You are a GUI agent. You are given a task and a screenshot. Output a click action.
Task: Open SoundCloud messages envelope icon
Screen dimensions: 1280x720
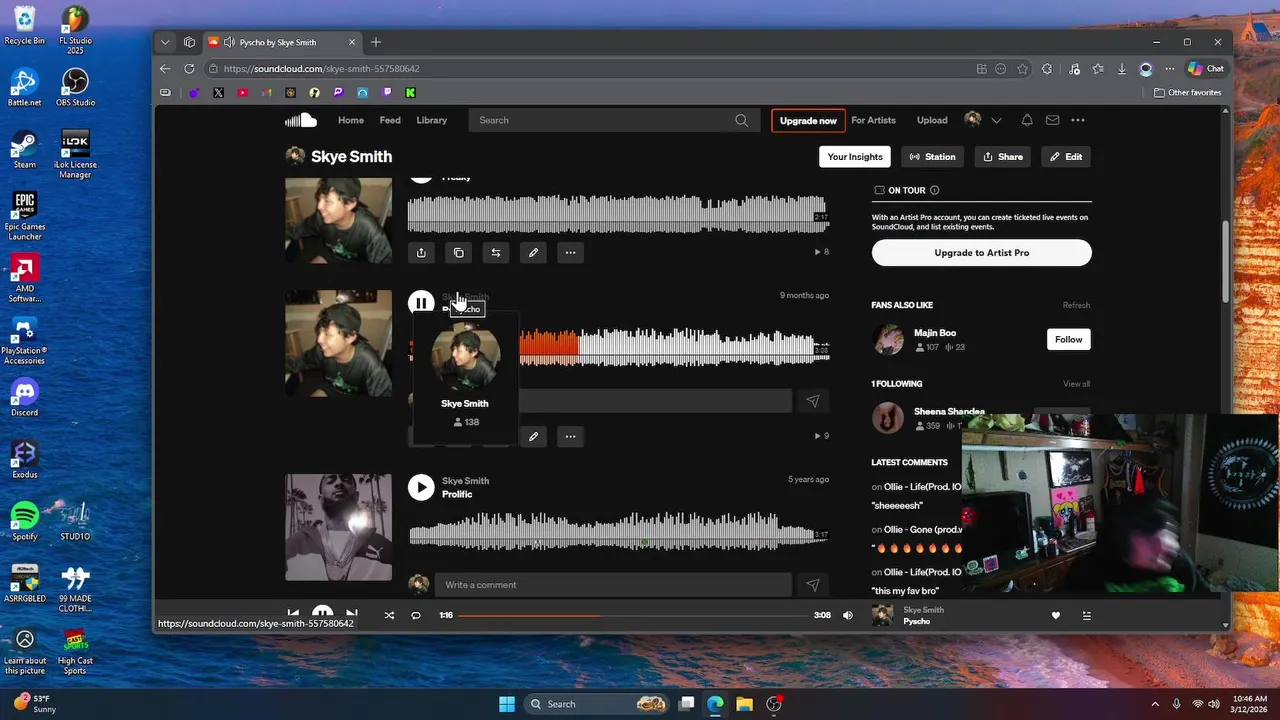tap(1052, 120)
